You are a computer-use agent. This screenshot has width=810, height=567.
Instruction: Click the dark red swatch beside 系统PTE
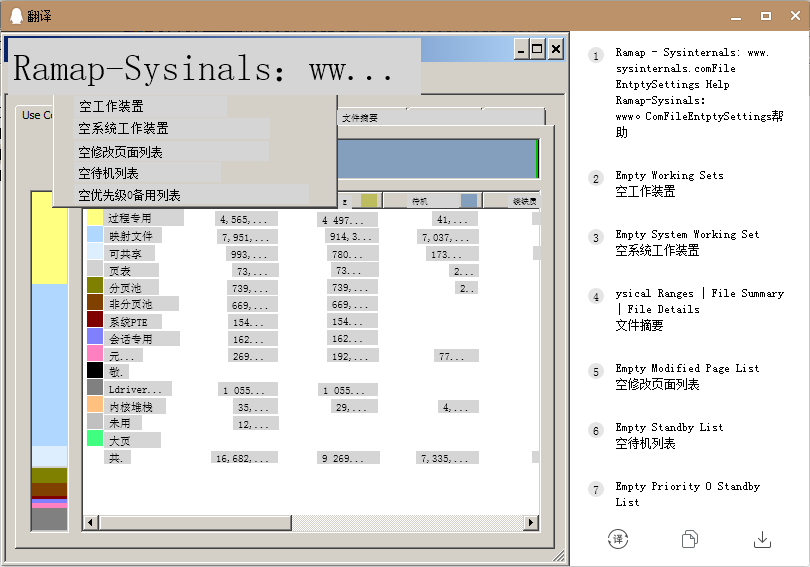point(95,320)
